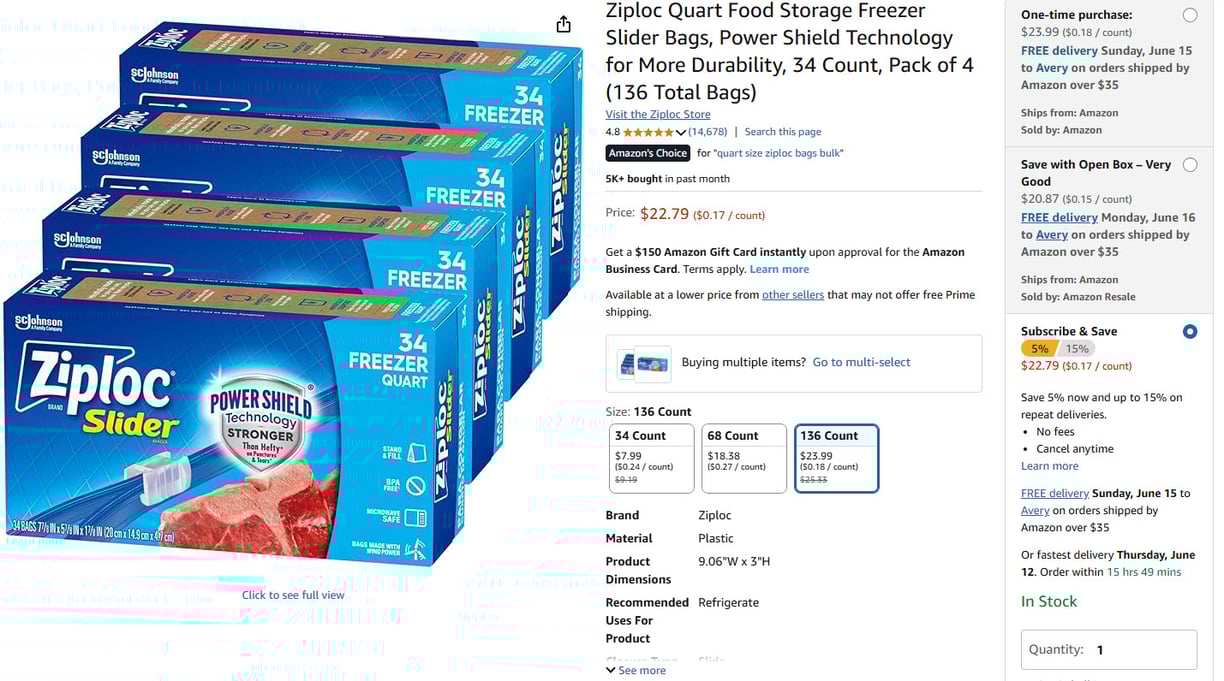Open the Quantity dropdown
This screenshot has height=681, width=1224.
click(x=1109, y=650)
